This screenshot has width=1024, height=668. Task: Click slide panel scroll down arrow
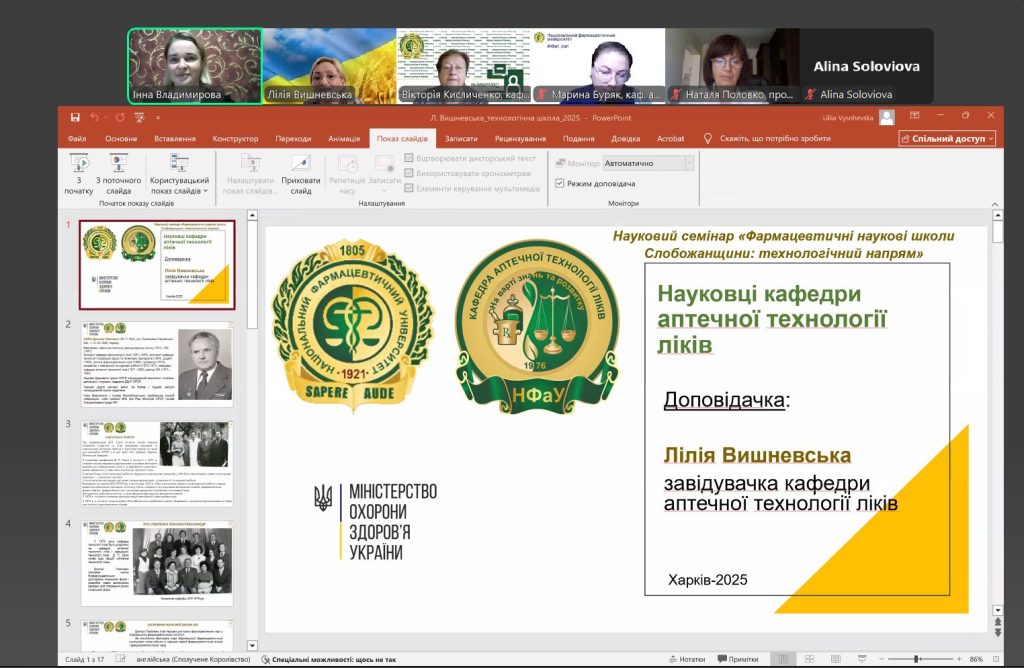[x=252, y=645]
